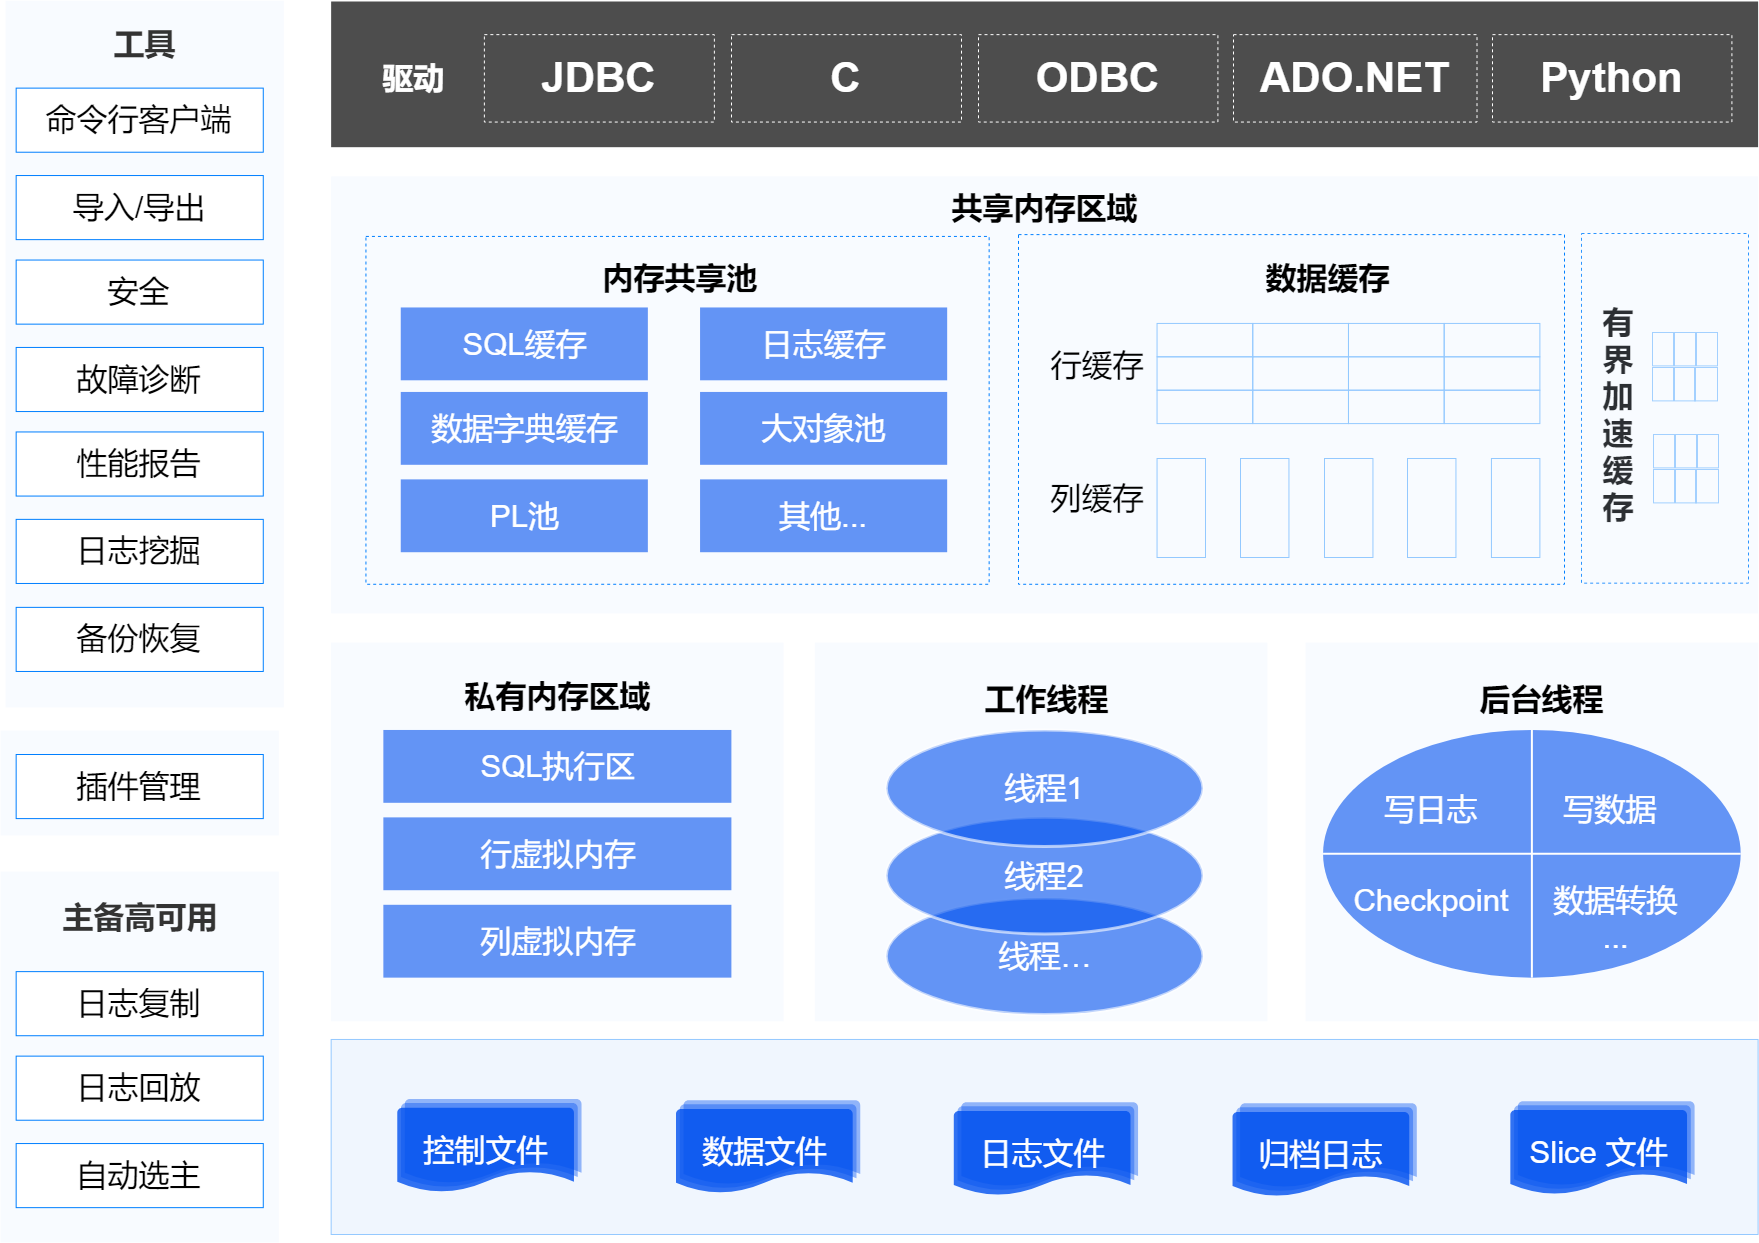Select the 大对象池 block
Screen dimensions: 1759x1243
pos(823,428)
